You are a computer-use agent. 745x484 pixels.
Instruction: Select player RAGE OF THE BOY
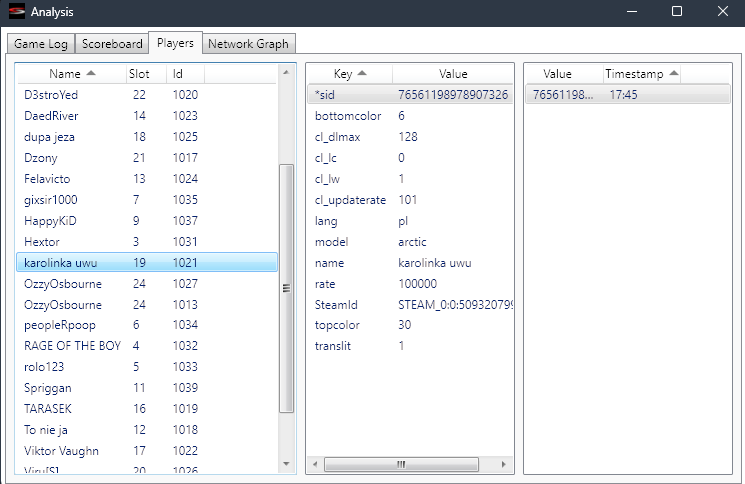tap(147, 346)
